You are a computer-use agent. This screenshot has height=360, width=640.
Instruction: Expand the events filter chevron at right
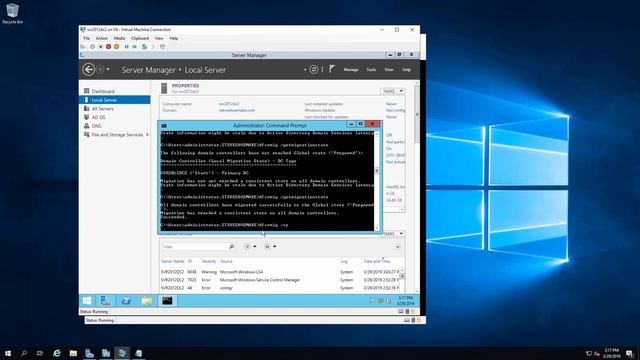pyautogui.click(x=398, y=247)
